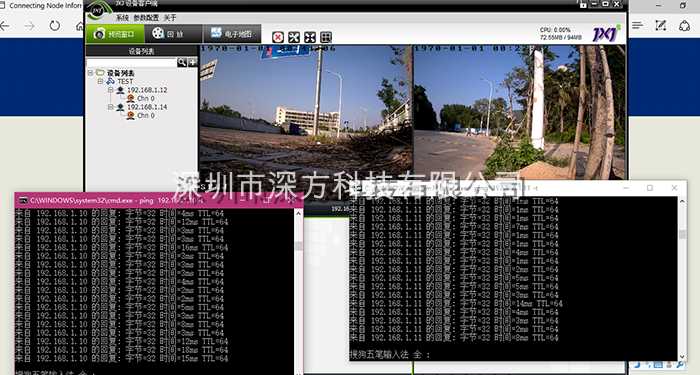Screen dimensions: 700x375
Task: Select device 192.168.1.12 in tree
Action: [x=147, y=90]
